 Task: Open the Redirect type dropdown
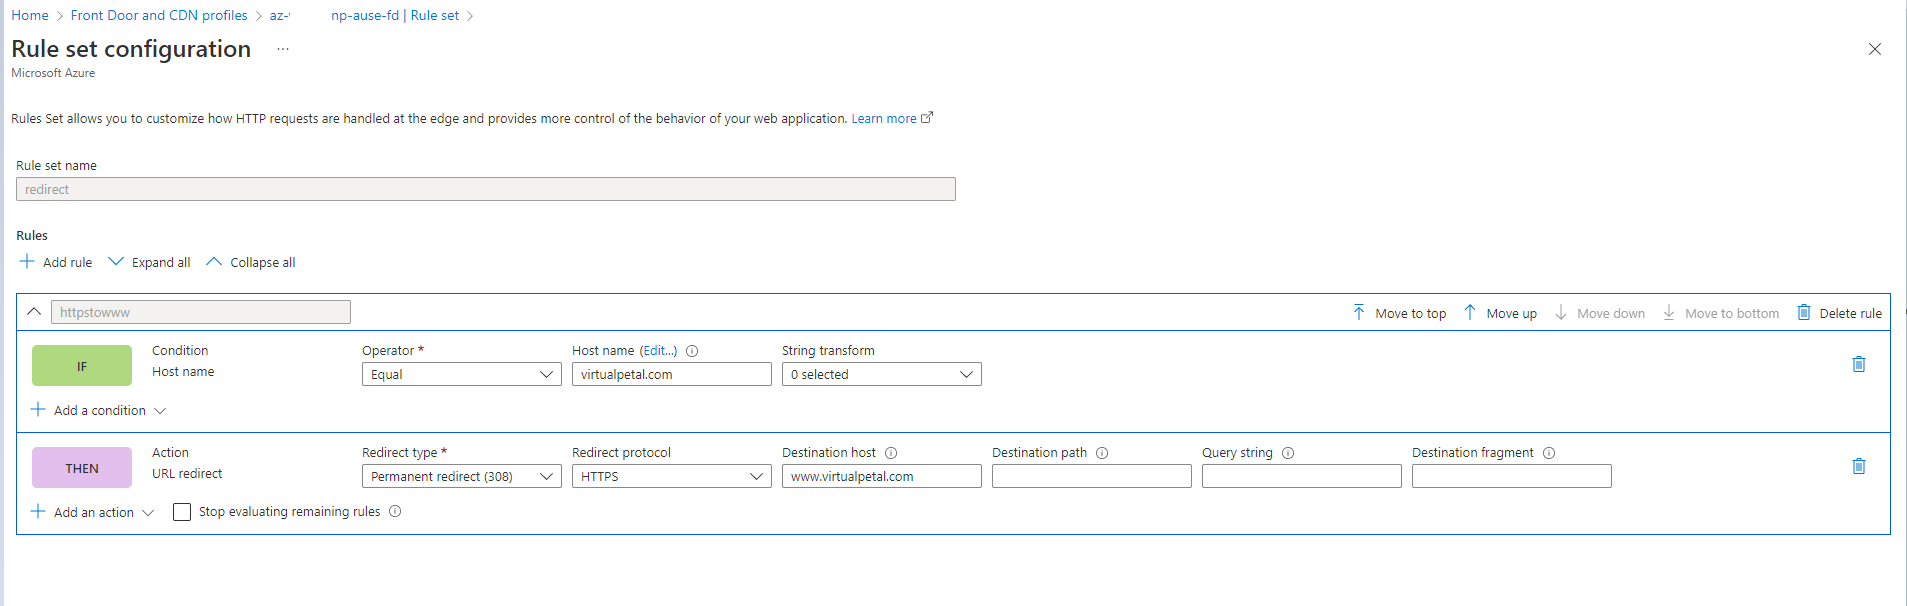(x=462, y=476)
